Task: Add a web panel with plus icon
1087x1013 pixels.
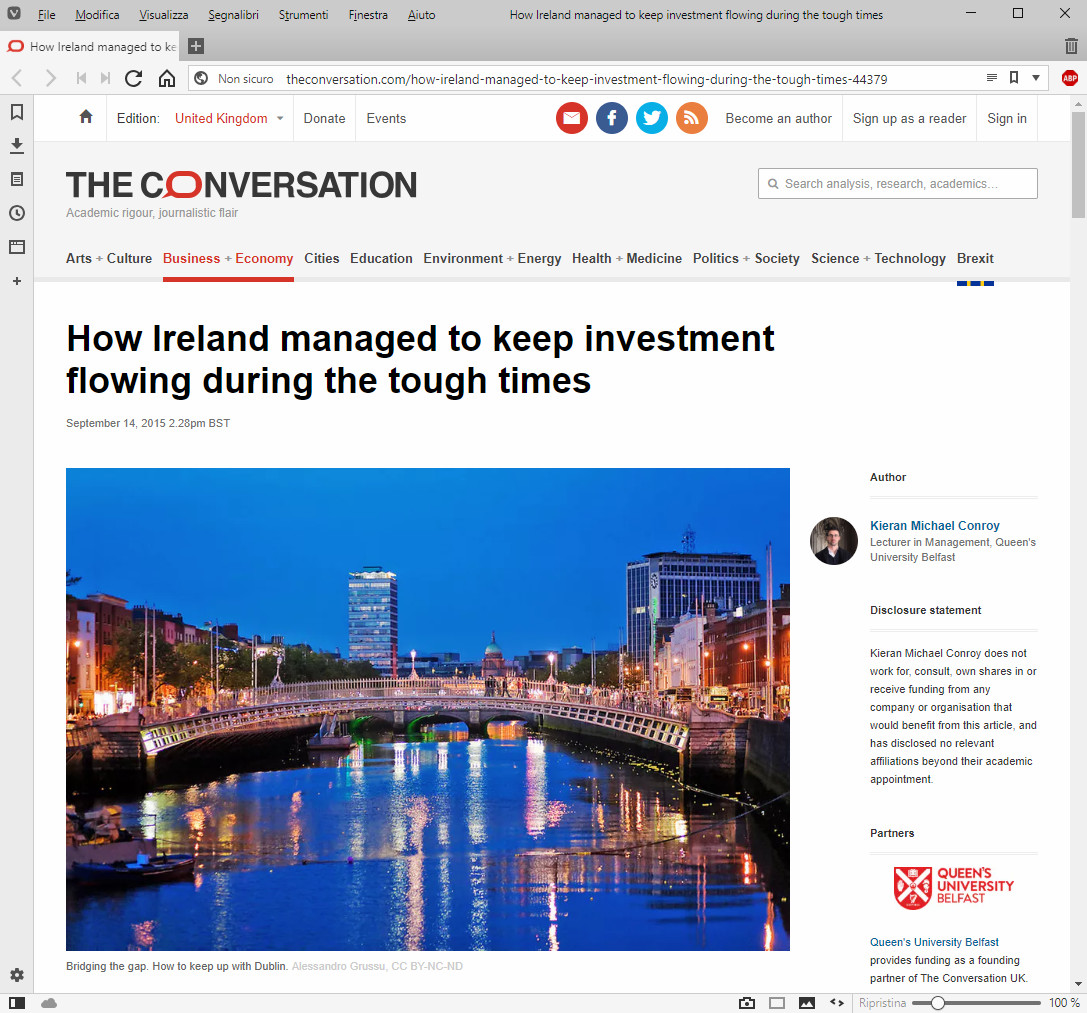Action: click(17, 281)
